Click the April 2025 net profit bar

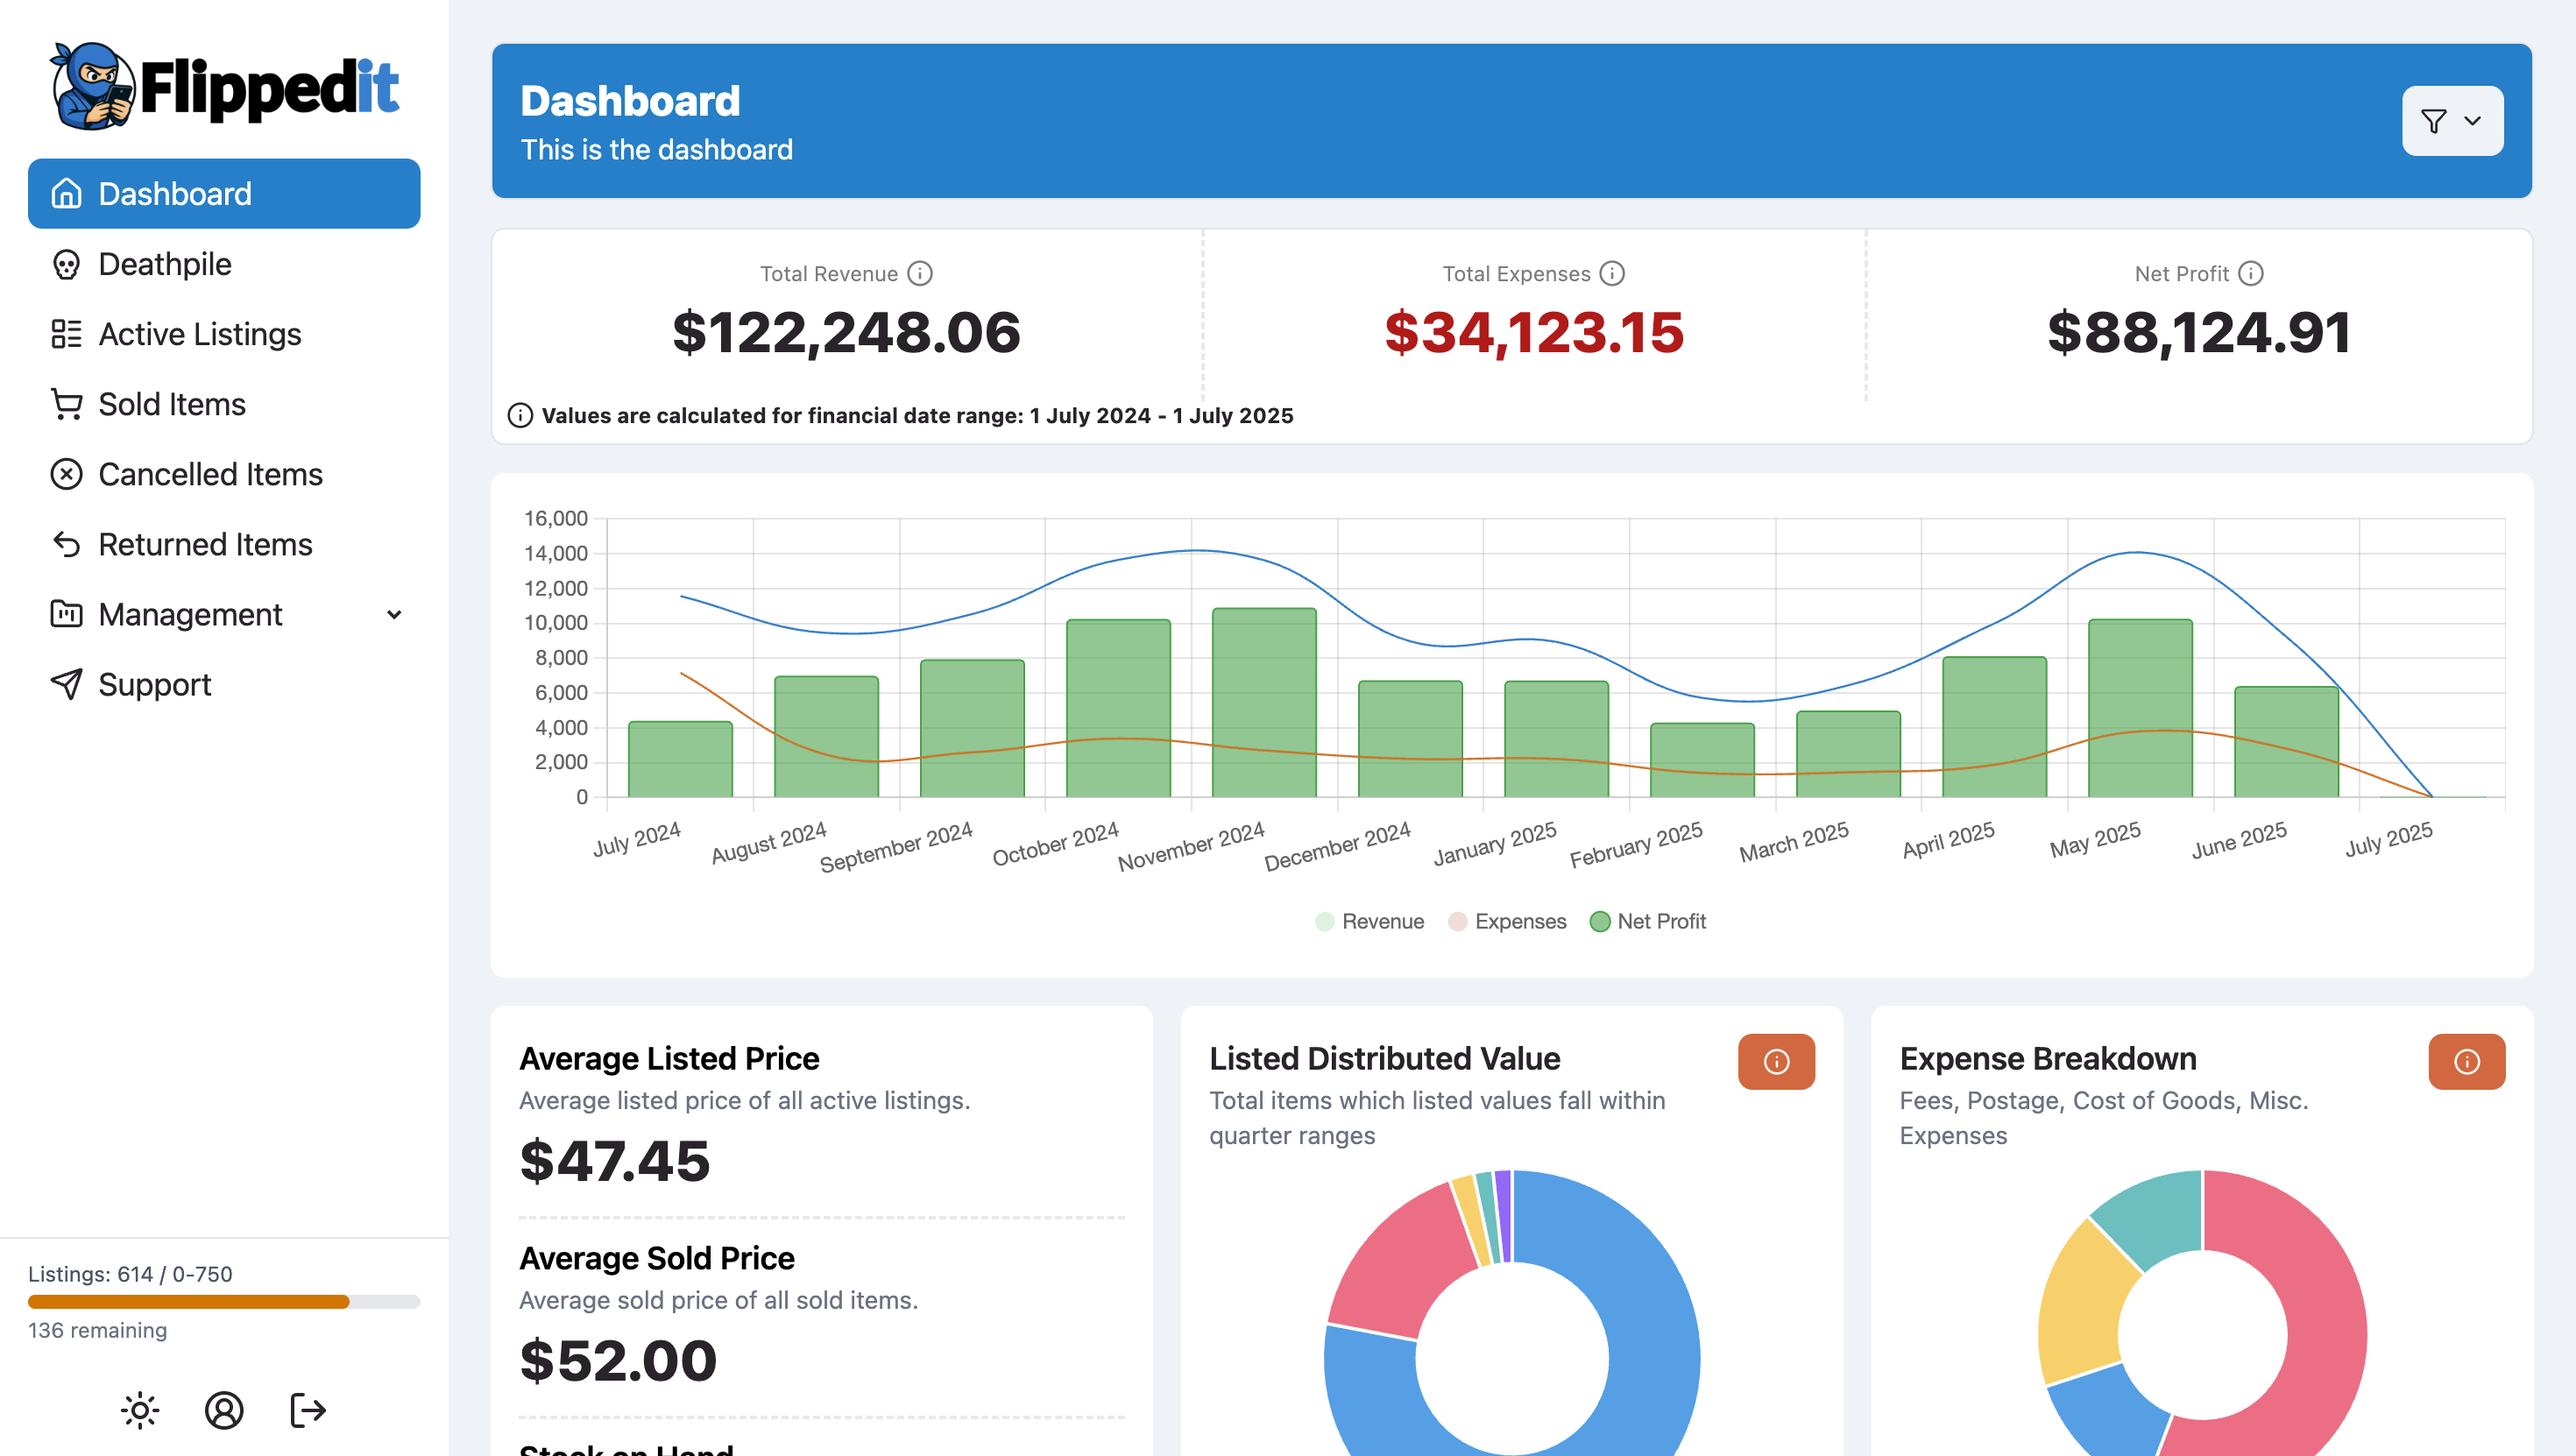(1994, 727)
